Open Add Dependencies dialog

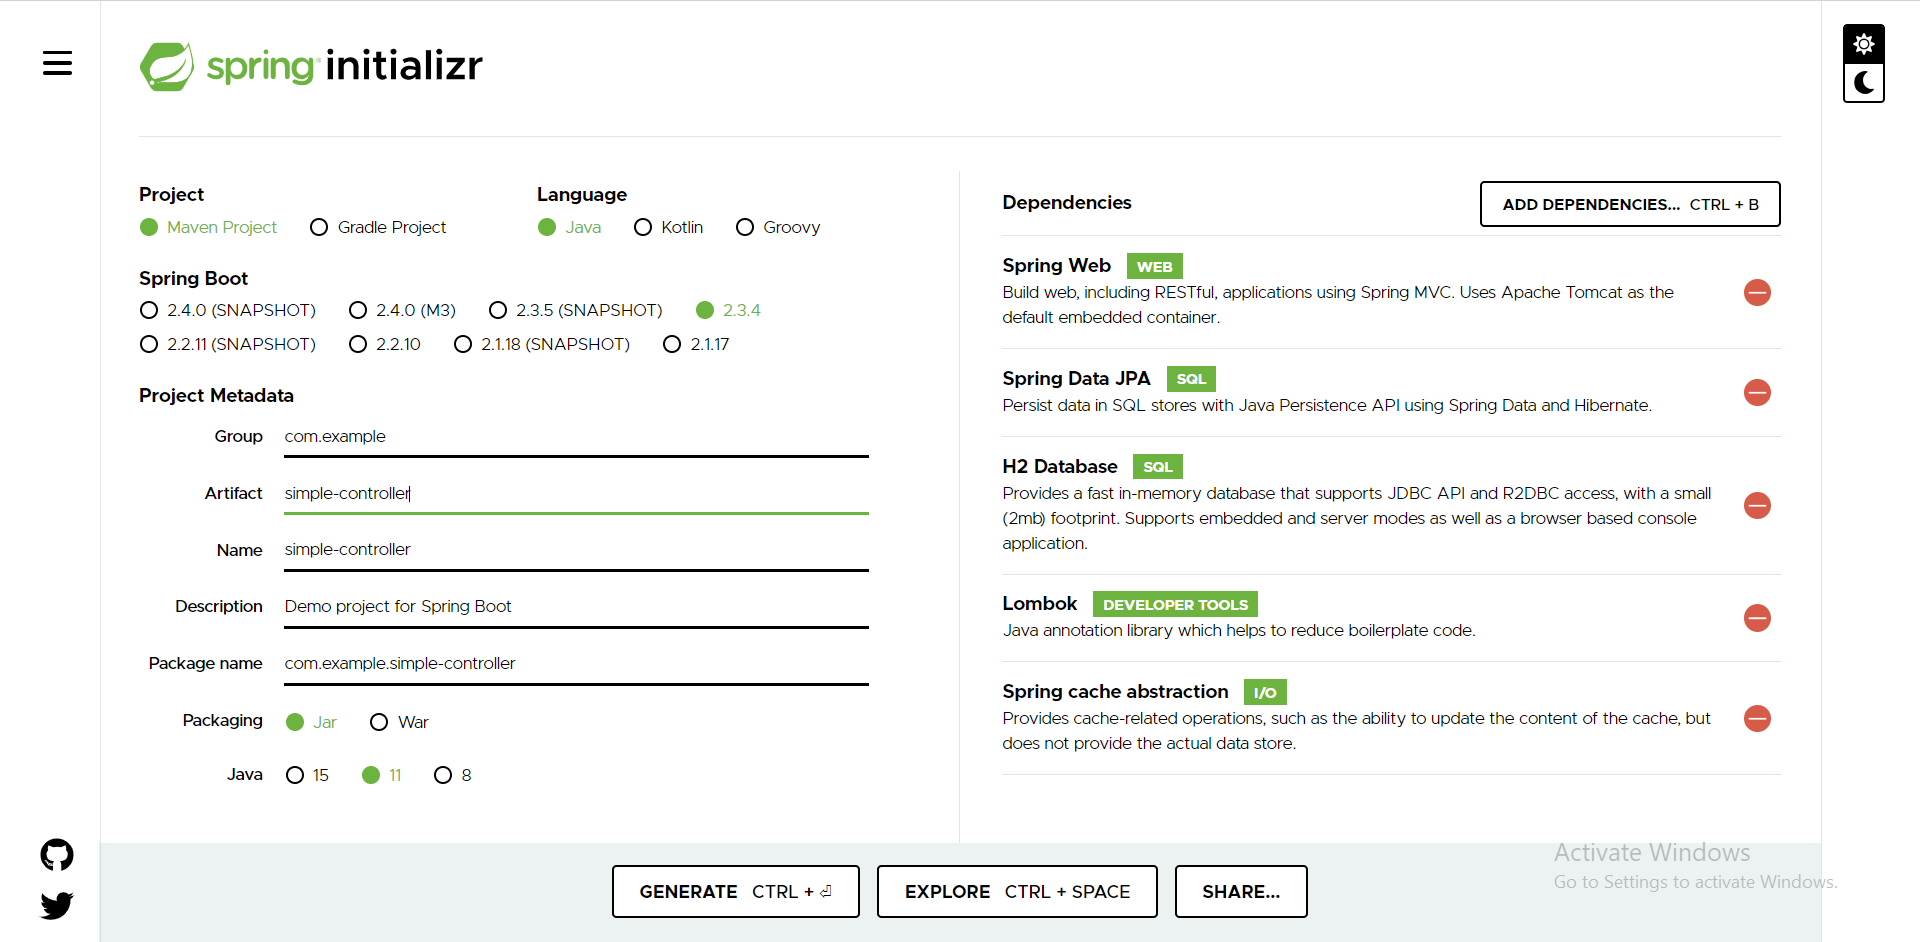(x=1630, y=204)
